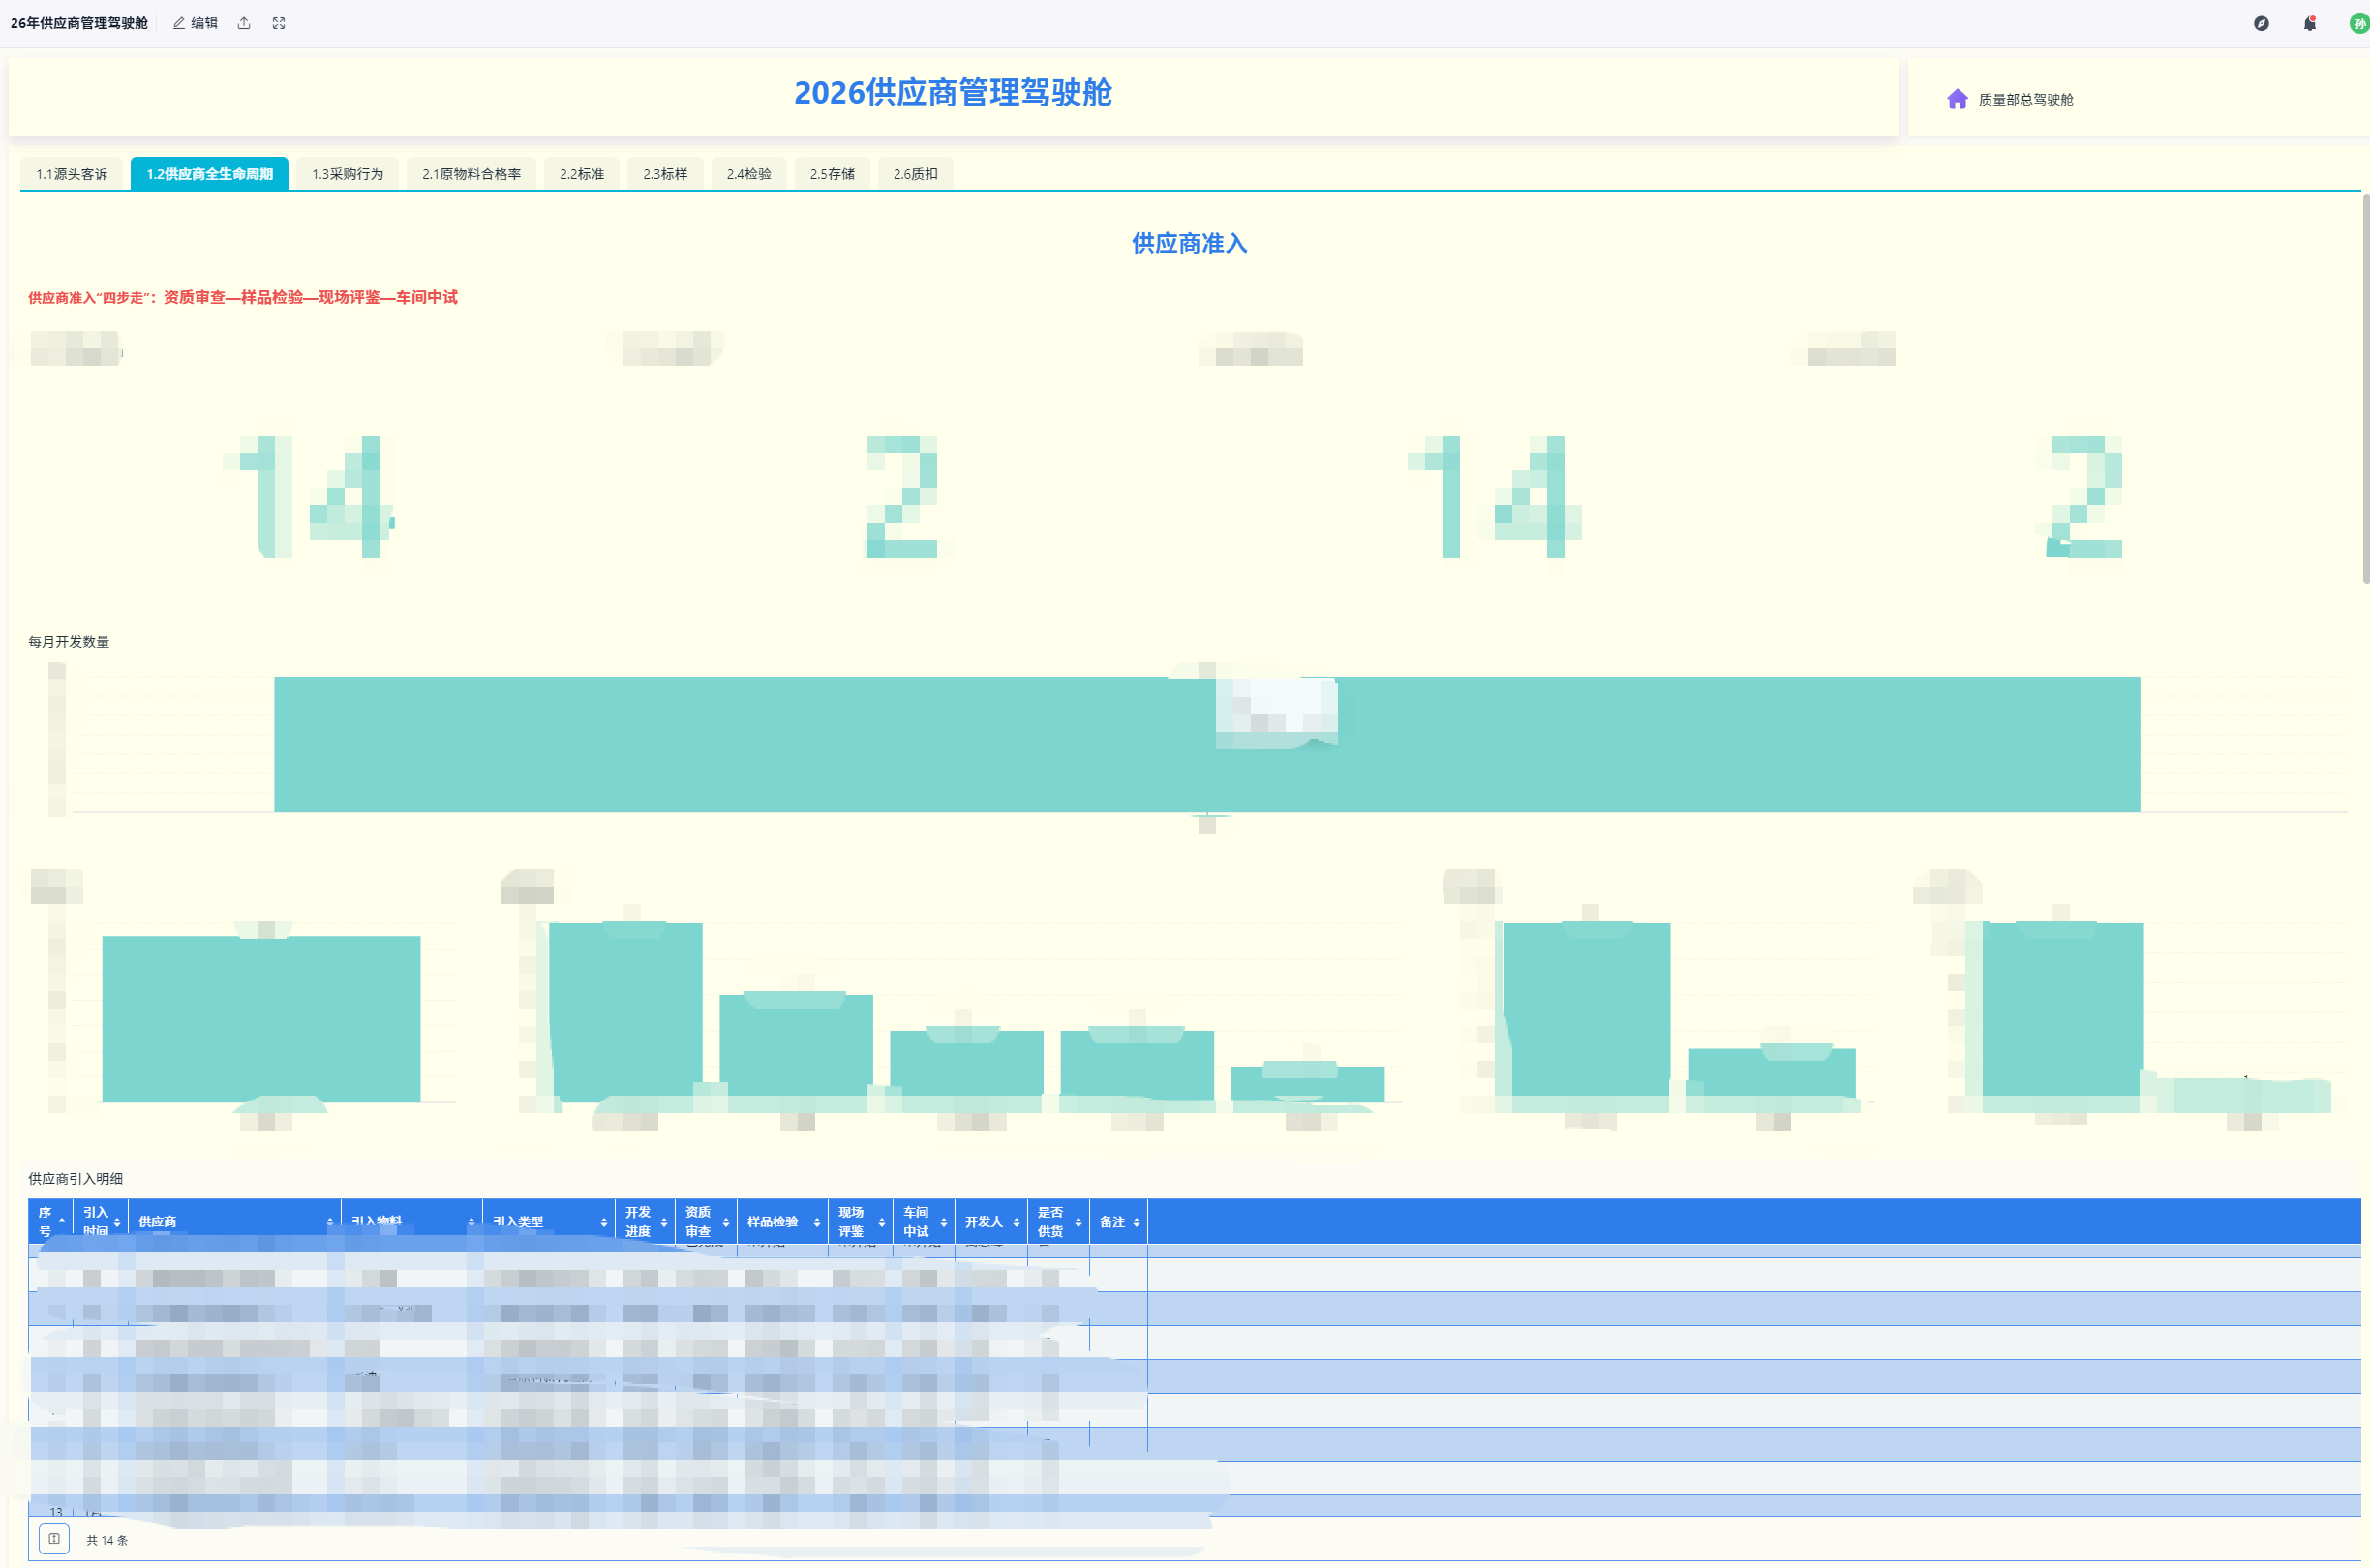Sort by 备注 column arrow
2370x1568 pixels.
tap(1137, 1222)
